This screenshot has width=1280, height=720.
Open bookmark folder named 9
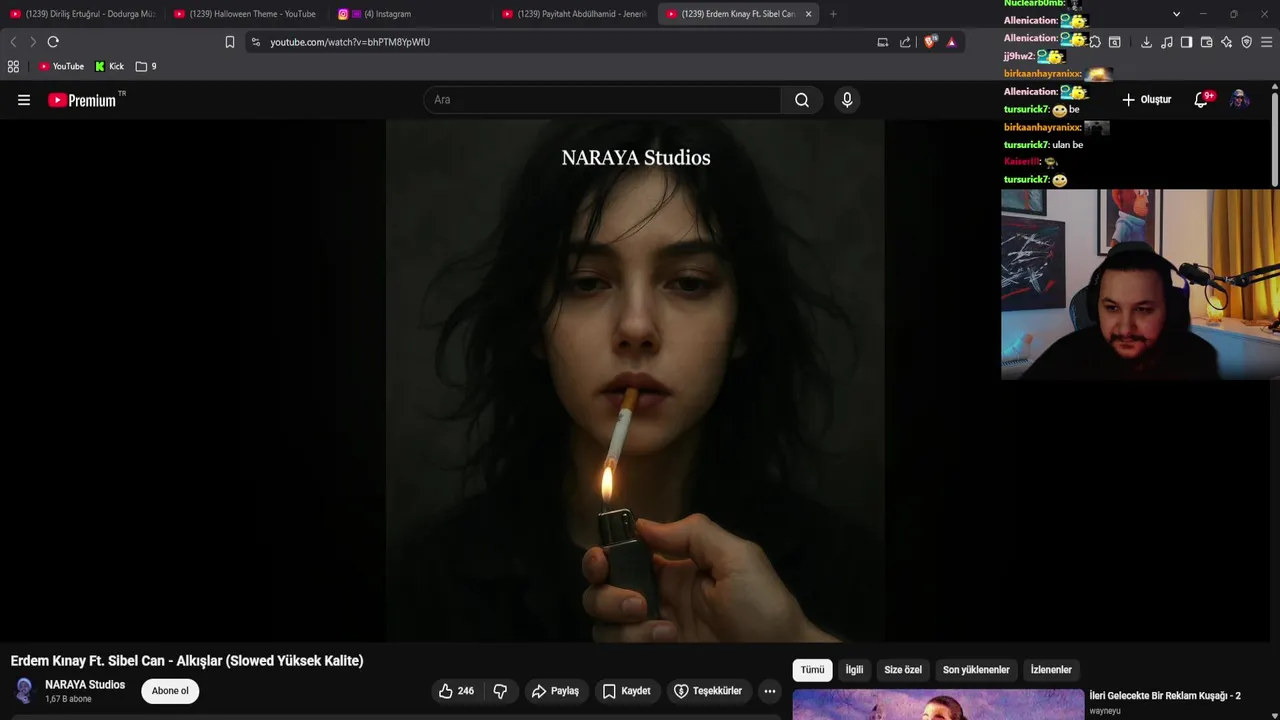[x=146, y=67]
